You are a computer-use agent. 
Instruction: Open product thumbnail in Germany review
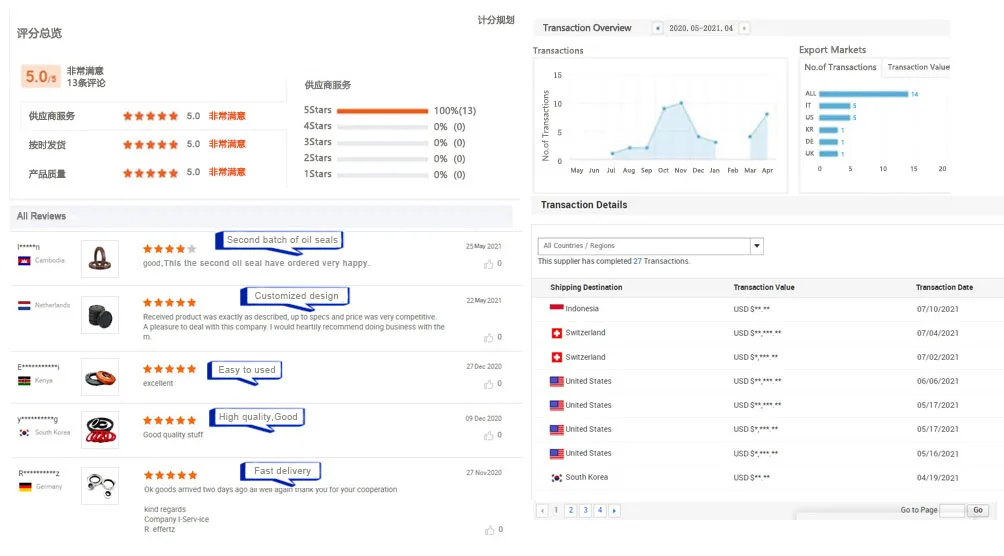(x=100, y=485)
